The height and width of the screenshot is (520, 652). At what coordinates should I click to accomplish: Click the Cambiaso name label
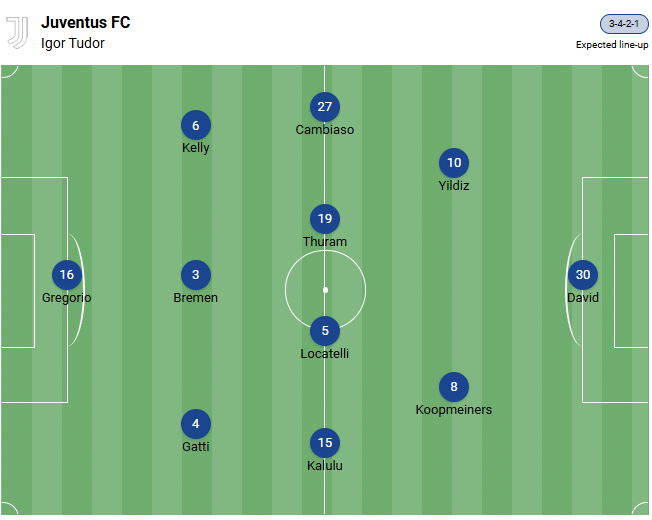(325, 130)
